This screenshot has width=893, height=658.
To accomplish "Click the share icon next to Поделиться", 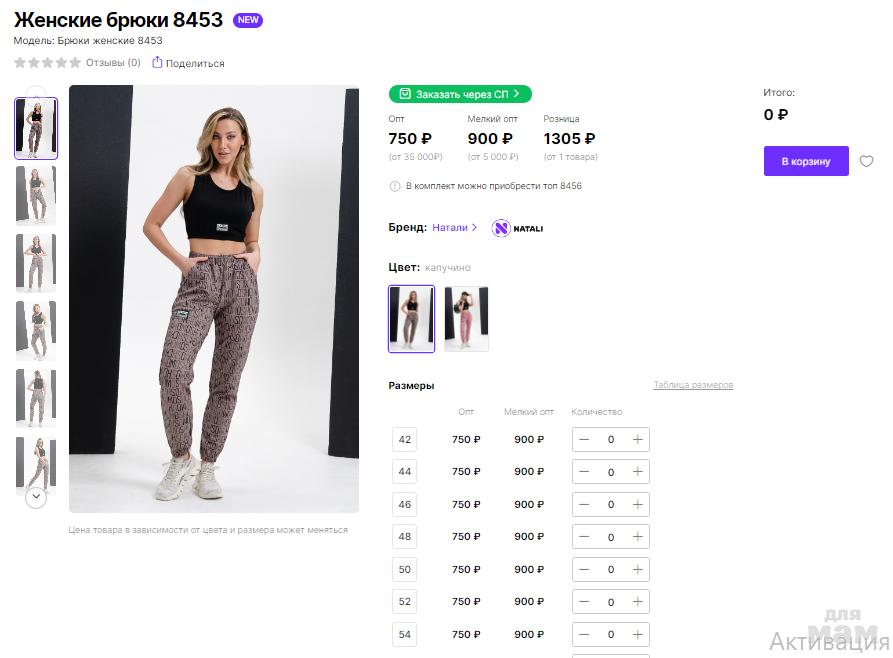I will pyautogui.click(x=157, y=63).
